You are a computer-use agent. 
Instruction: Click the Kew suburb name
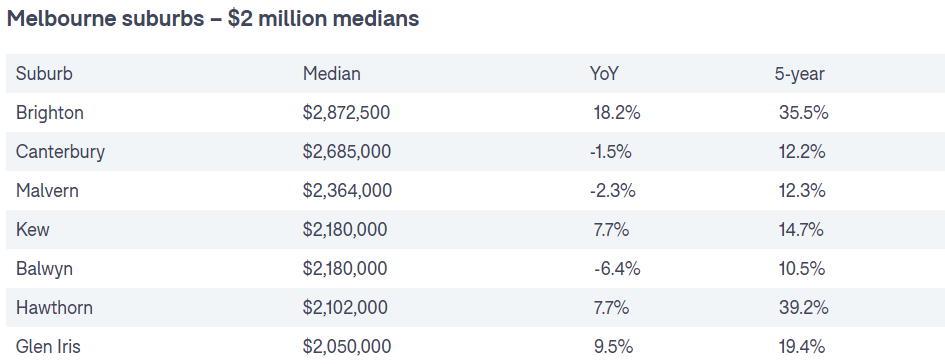point(33,230)
